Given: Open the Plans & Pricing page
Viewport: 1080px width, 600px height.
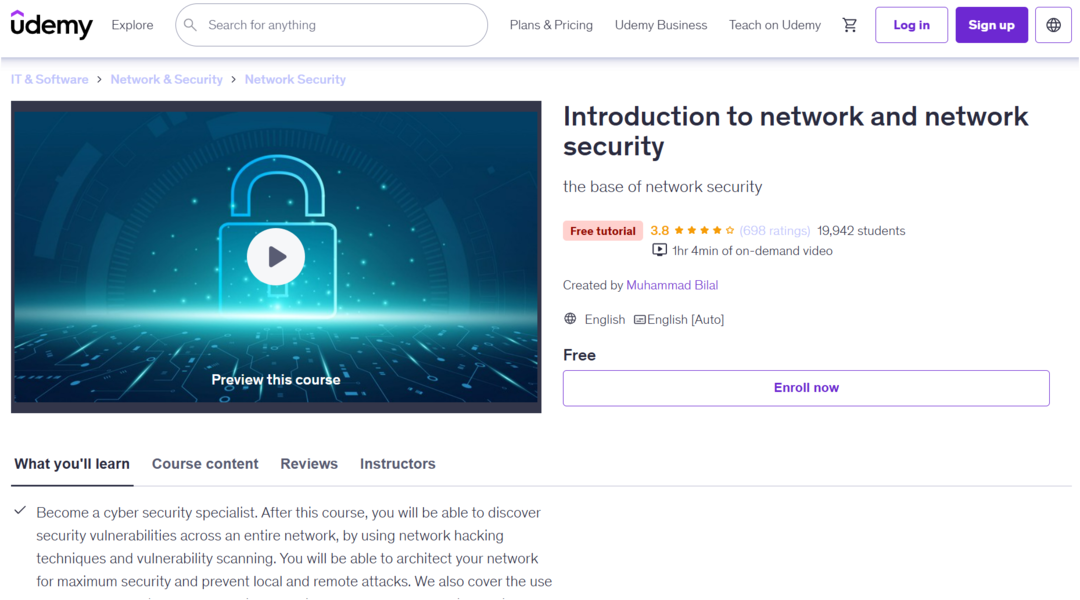Looking at the screenshot, I should click(x=551, y=25).
